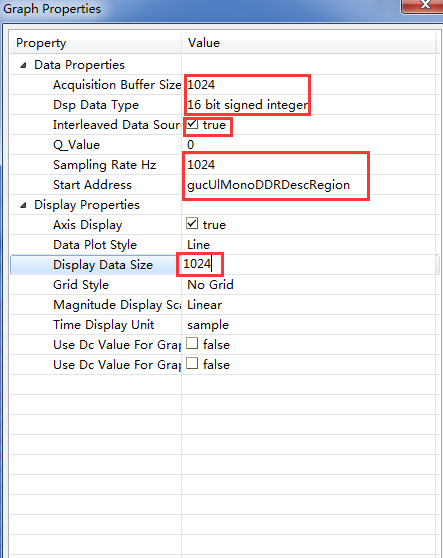The image size is (443, 558).
Task: Close the Graph Properties dialog
Action: (x=424, y=5)
